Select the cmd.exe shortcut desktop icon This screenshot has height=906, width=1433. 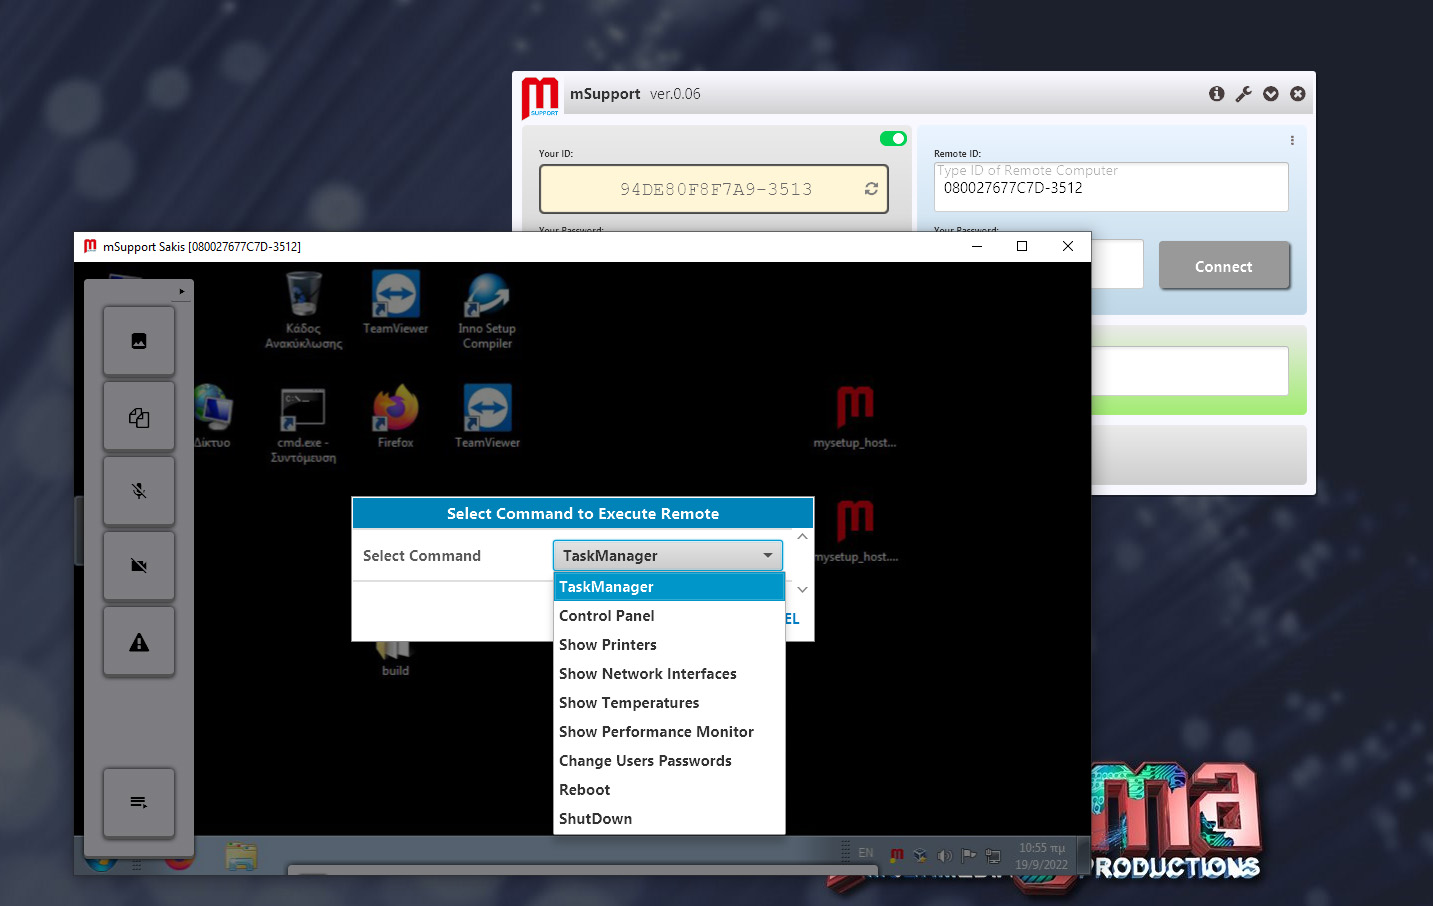[303, 425]
